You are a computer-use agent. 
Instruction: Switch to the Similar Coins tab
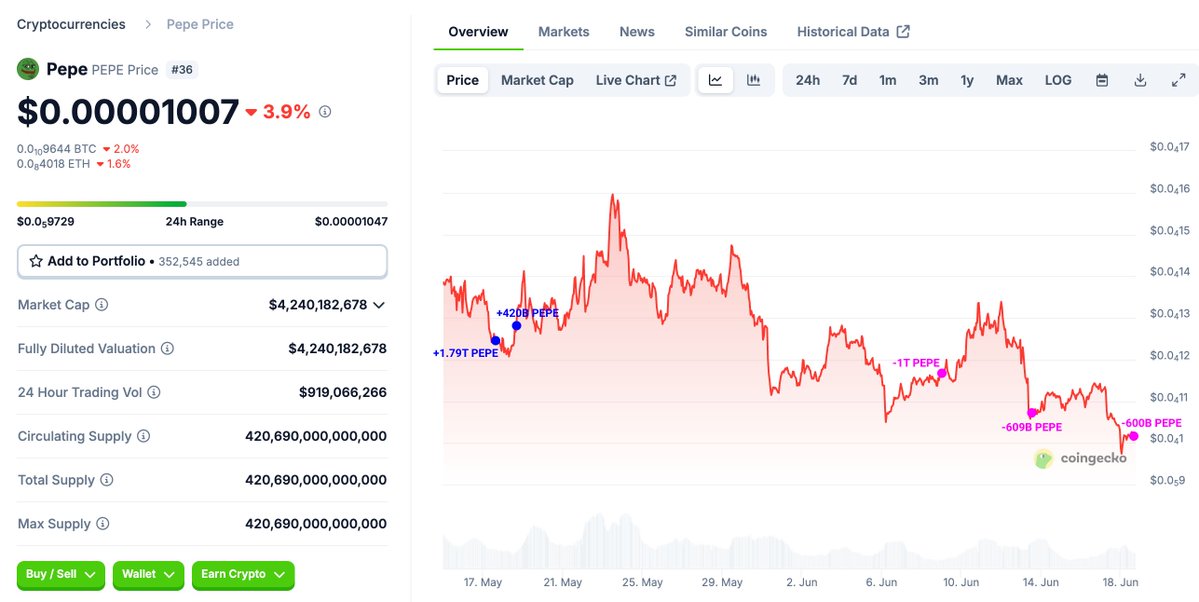coord(726,31)
